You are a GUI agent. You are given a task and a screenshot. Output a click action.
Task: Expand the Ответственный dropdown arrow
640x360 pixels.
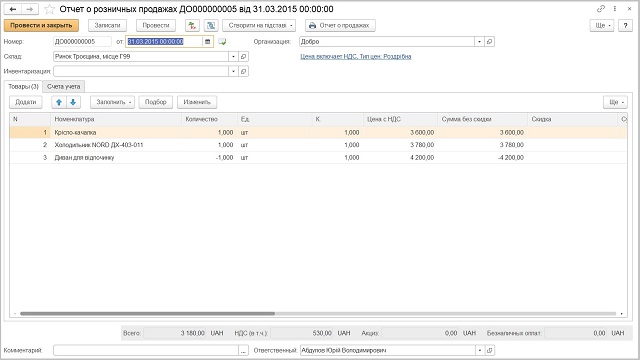point(479,350)
